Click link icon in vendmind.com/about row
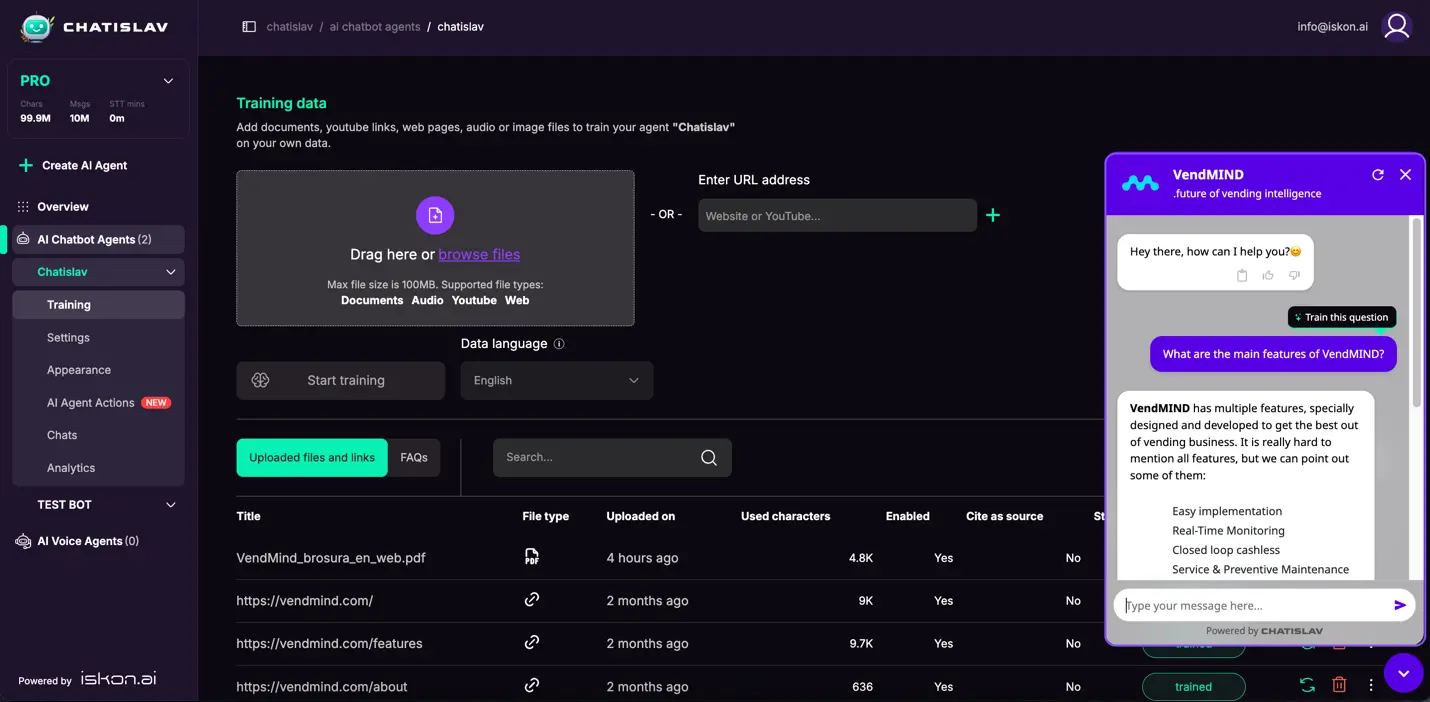 [532, 686]
